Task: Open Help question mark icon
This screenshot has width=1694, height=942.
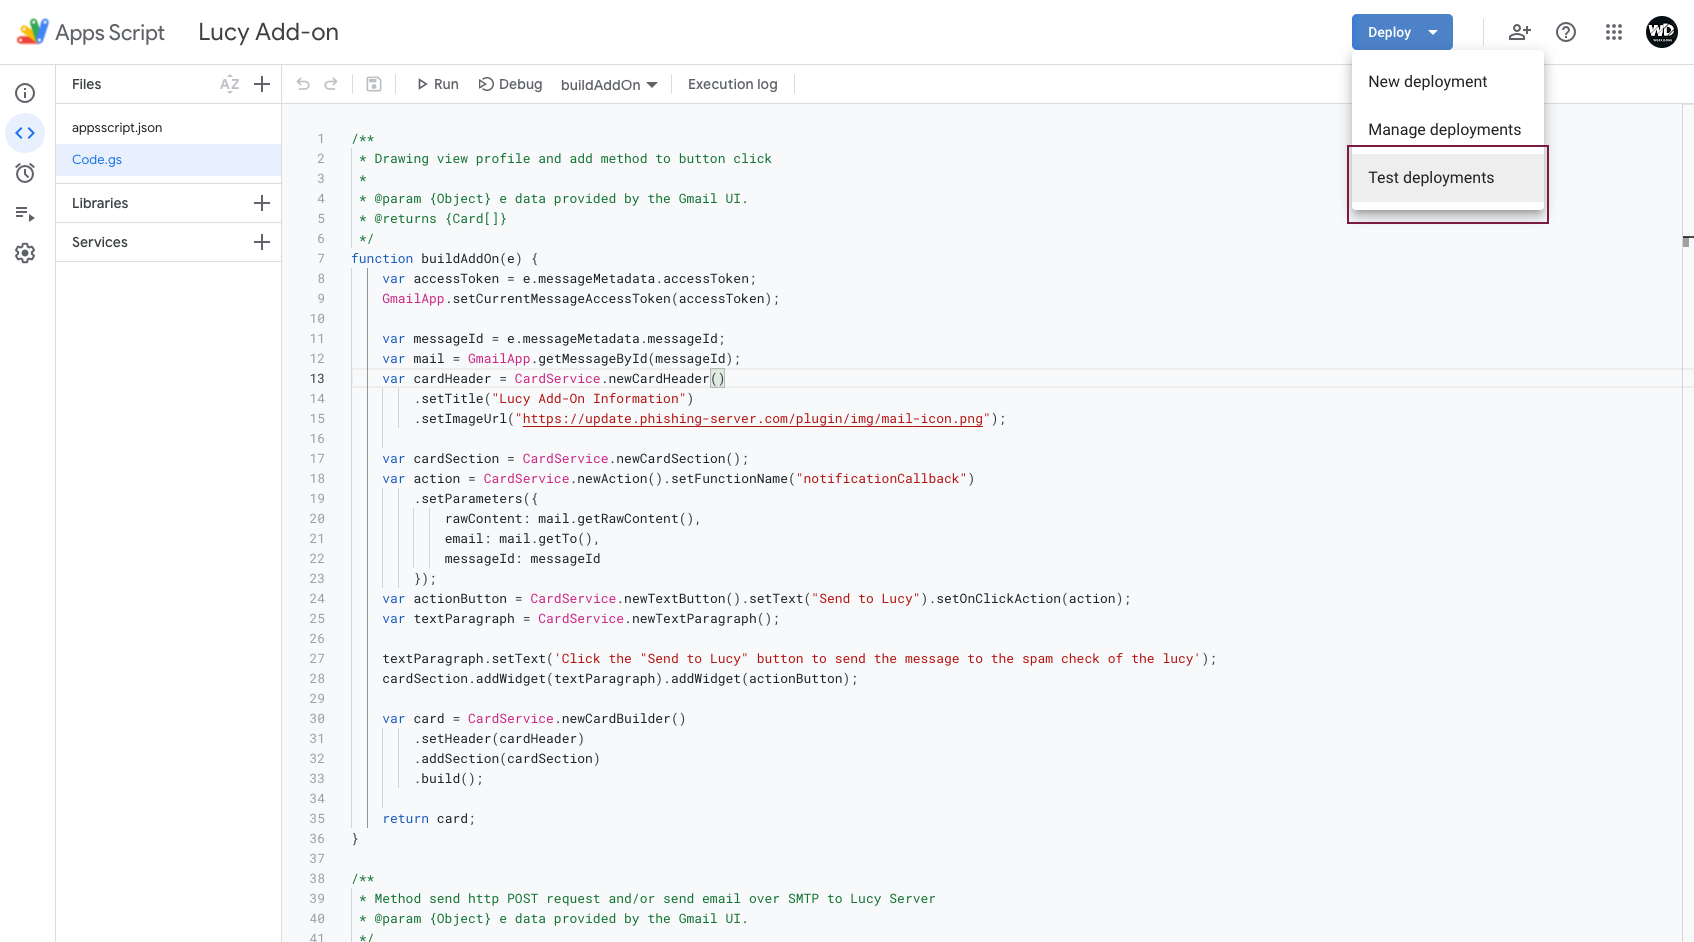Action: pos(1566,32)
